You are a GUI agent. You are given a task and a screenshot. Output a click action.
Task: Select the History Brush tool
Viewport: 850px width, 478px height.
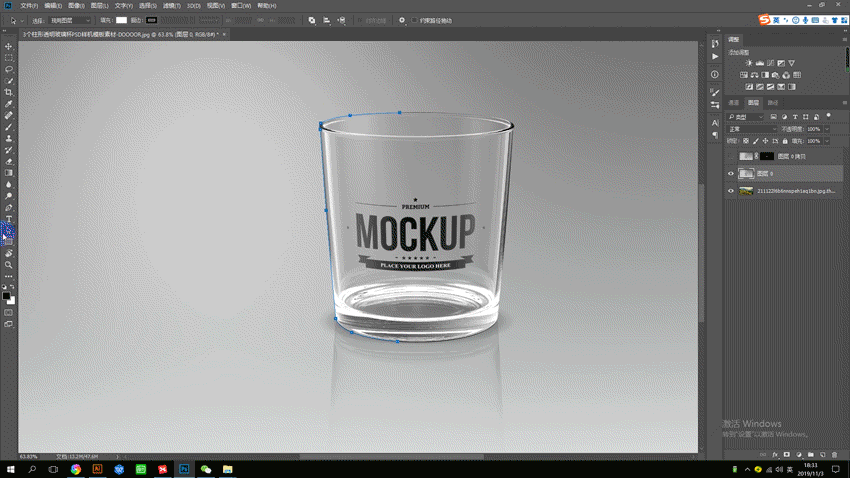coord(9,150)
